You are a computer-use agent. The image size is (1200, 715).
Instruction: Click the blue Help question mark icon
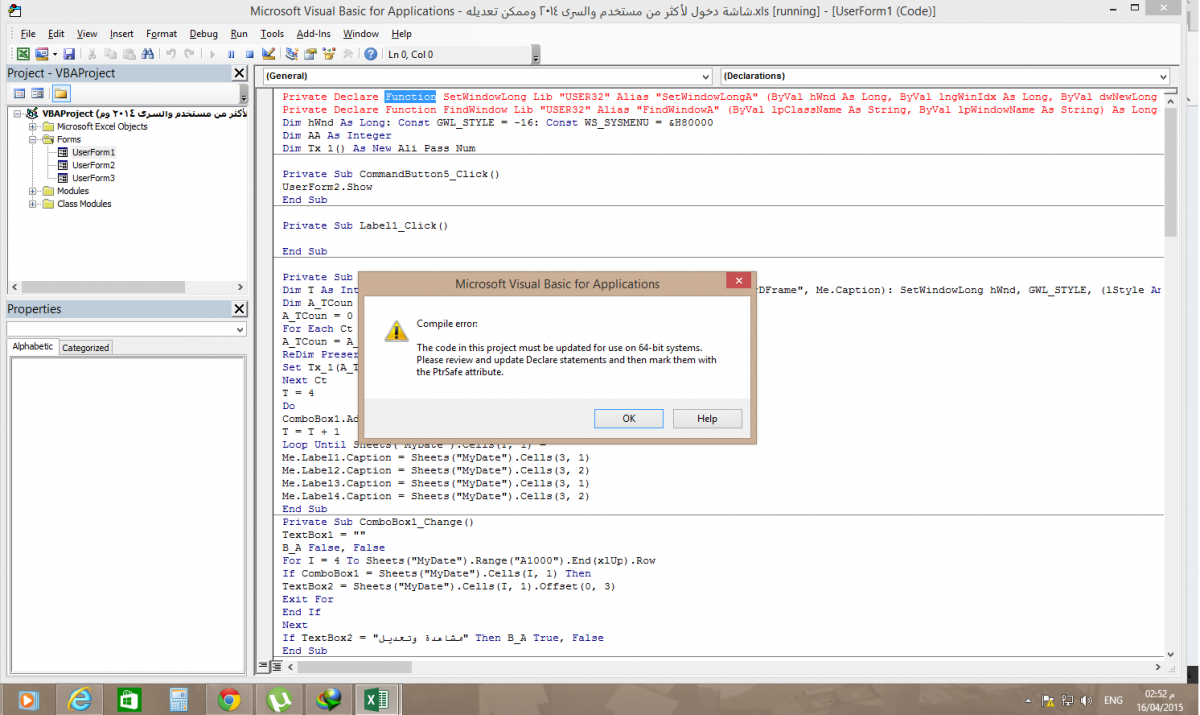tap(371, 54)
